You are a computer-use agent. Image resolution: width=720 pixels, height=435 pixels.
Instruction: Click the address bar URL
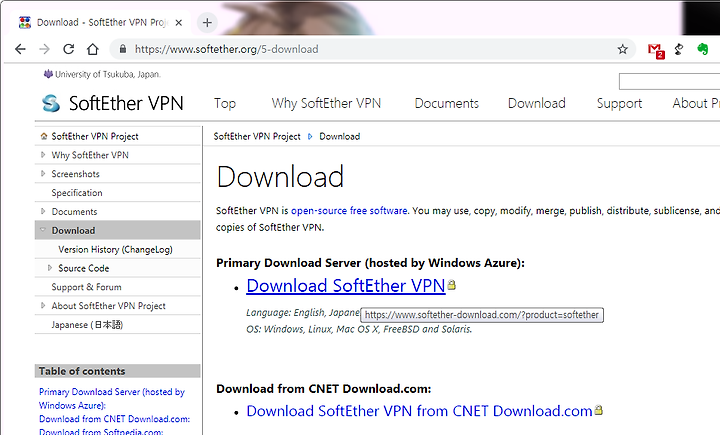(226, 49)
